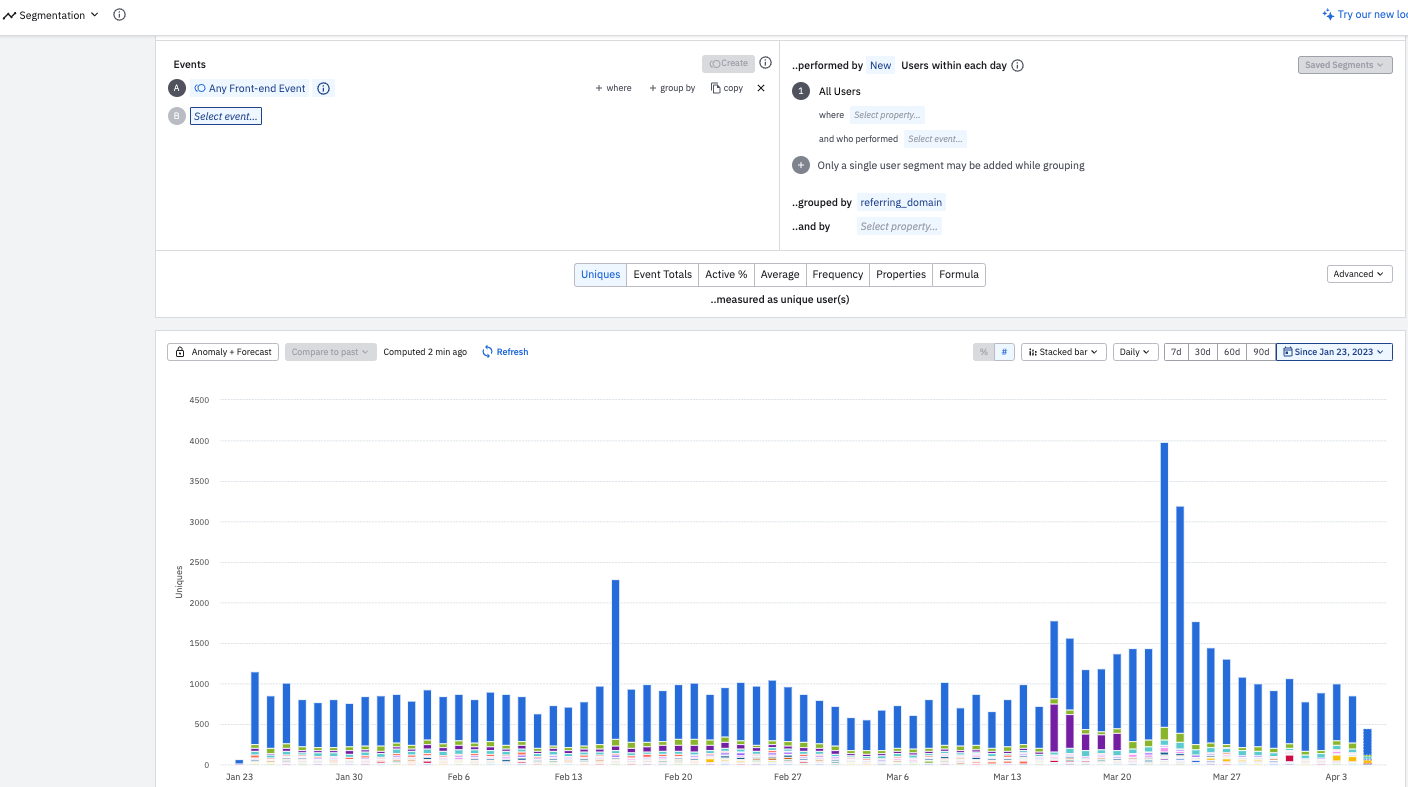This screenshot has height=787, width=1408.
Task: Switch to the Event Totals tab
Action: click(x=662, y=274)
